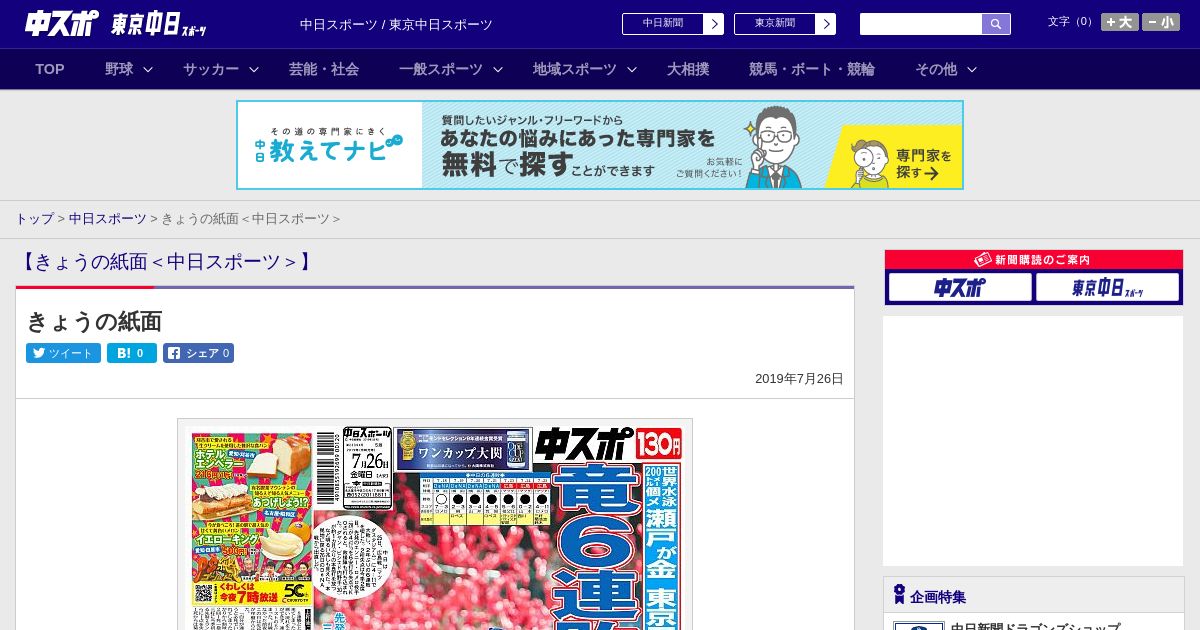1200x630 pixels.
Task: Open the newspaper front page image
Action: point(435,525)
